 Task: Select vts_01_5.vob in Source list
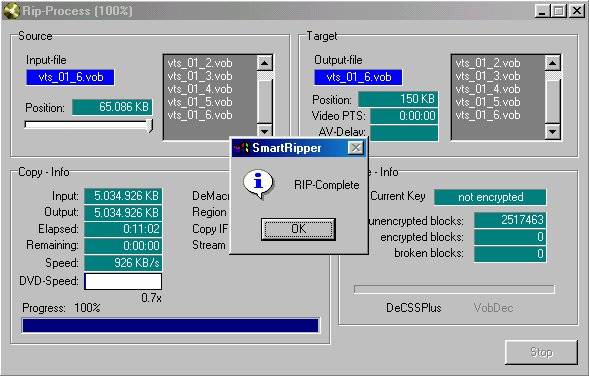tap(200, 102)
